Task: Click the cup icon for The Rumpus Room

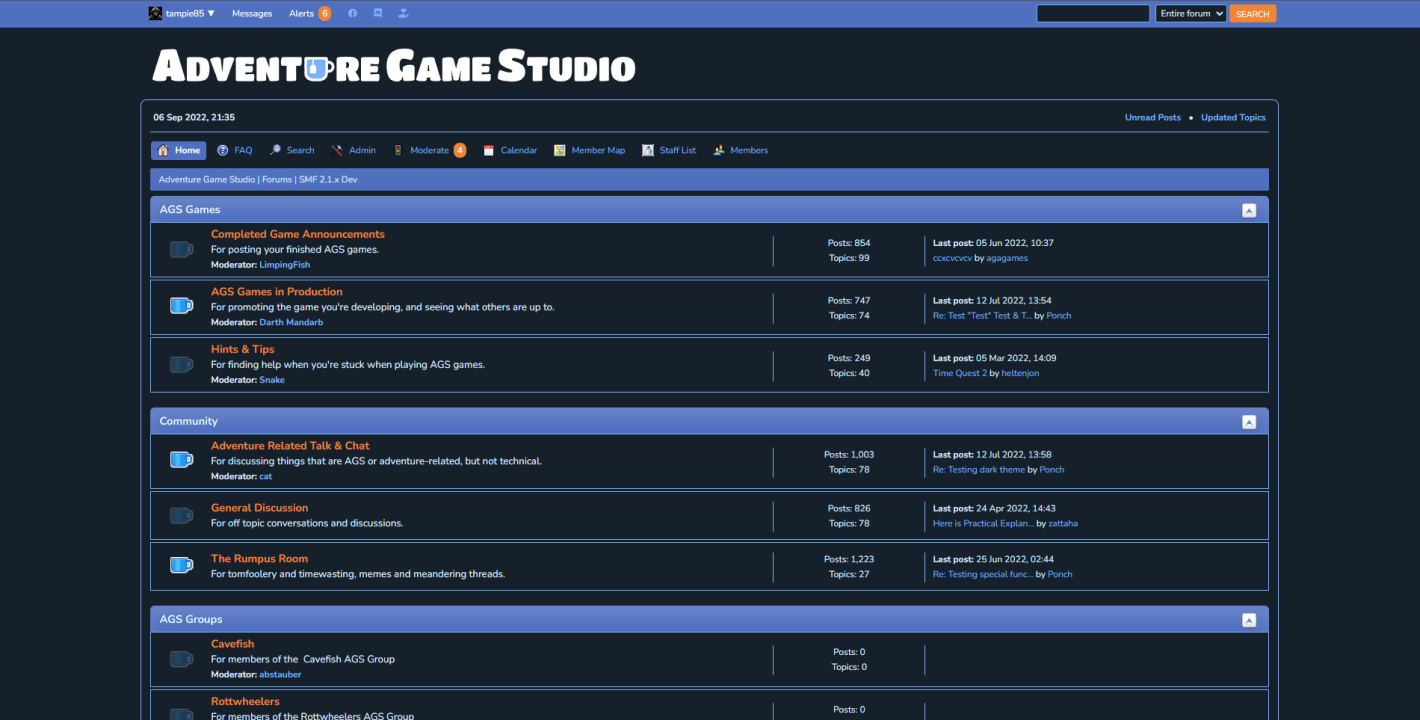Action: 181,566
